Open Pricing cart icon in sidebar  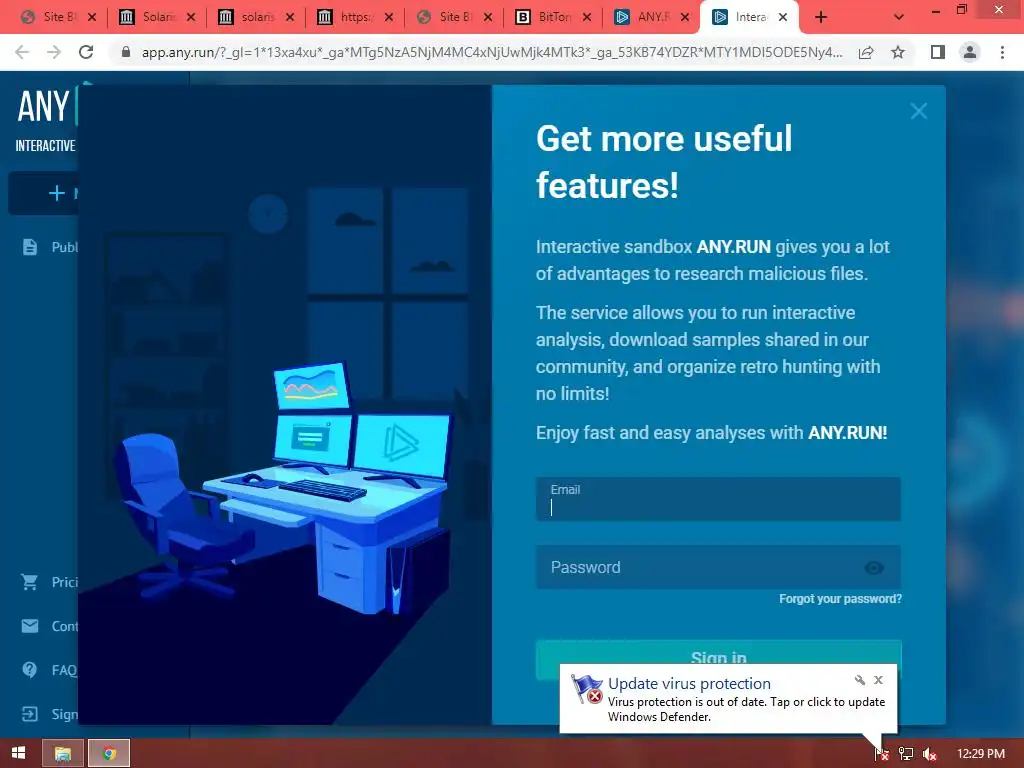point(30,582)
